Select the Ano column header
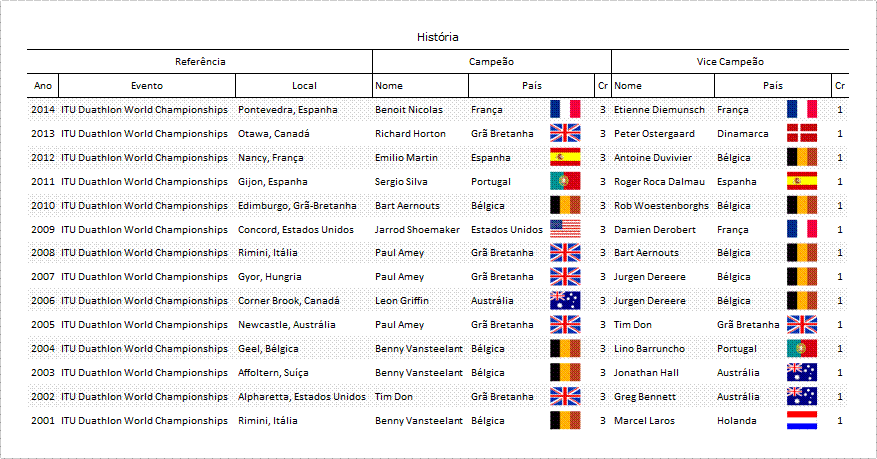Image resolution: width=877 pixels, height=459 pixels. (43, 86)
